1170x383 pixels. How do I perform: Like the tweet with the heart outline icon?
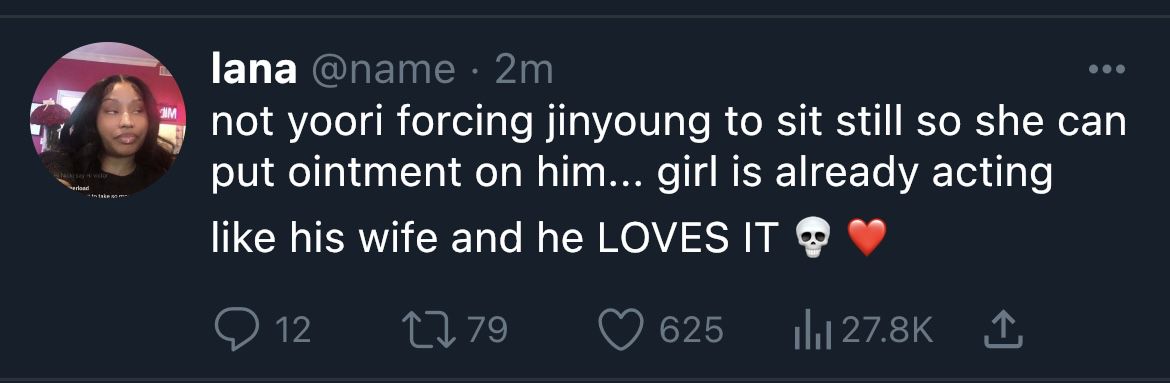coord(621,331)
